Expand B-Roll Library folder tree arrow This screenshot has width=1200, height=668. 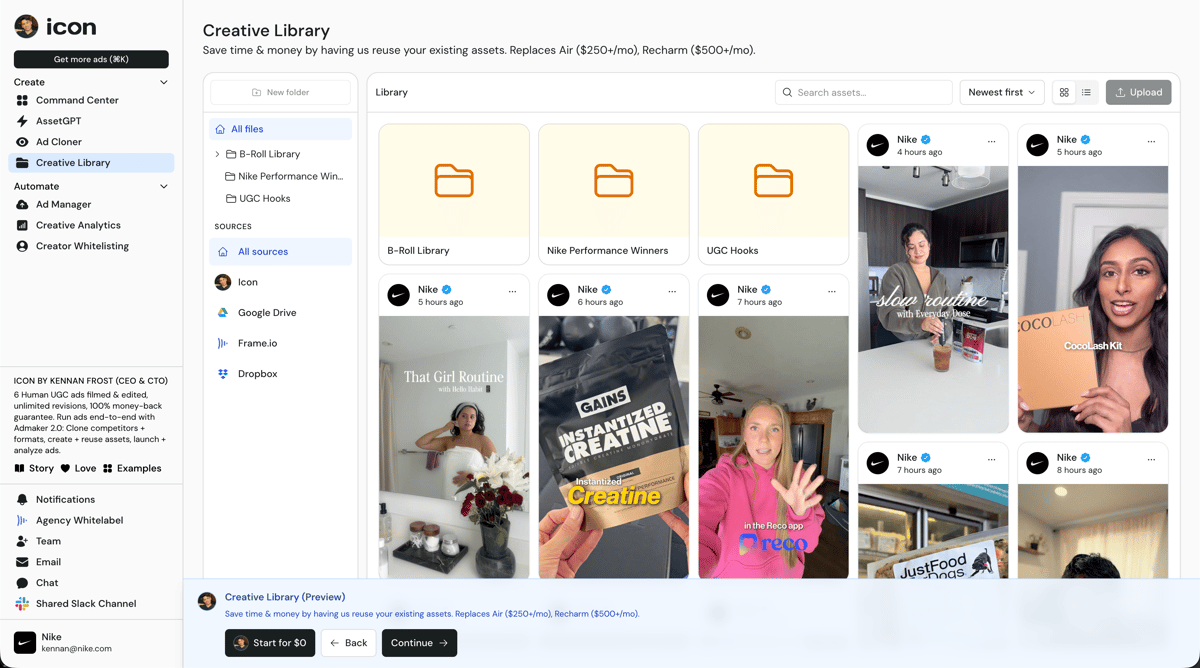click(217, 154)
